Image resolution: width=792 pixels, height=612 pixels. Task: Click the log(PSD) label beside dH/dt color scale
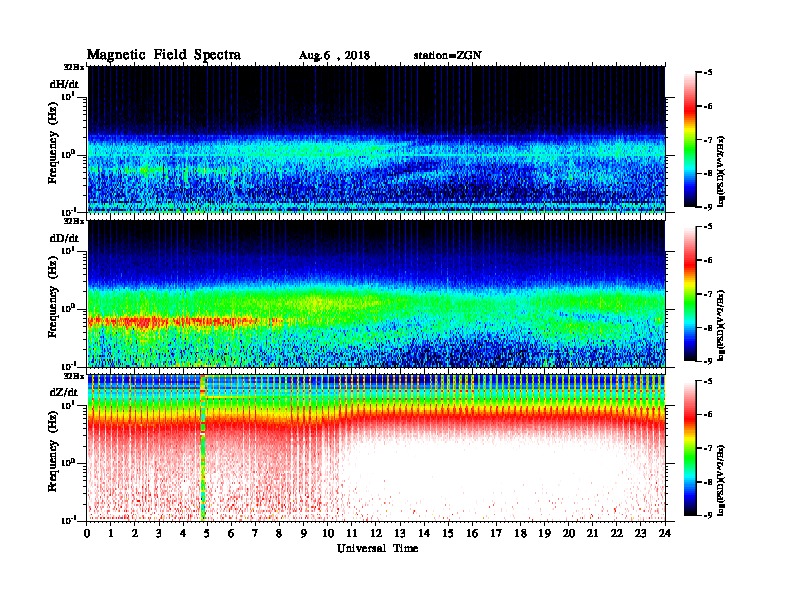(x=721, y=171)
